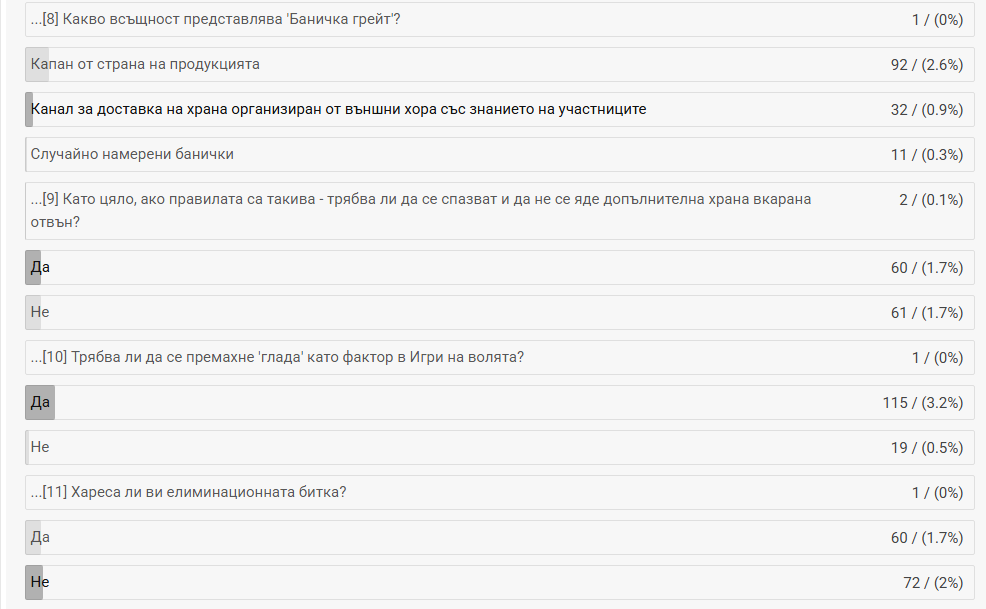Select the 'Канал за доставка на храна' answer
The height and width of the screenshot is (609, 986).
[339, 109]
